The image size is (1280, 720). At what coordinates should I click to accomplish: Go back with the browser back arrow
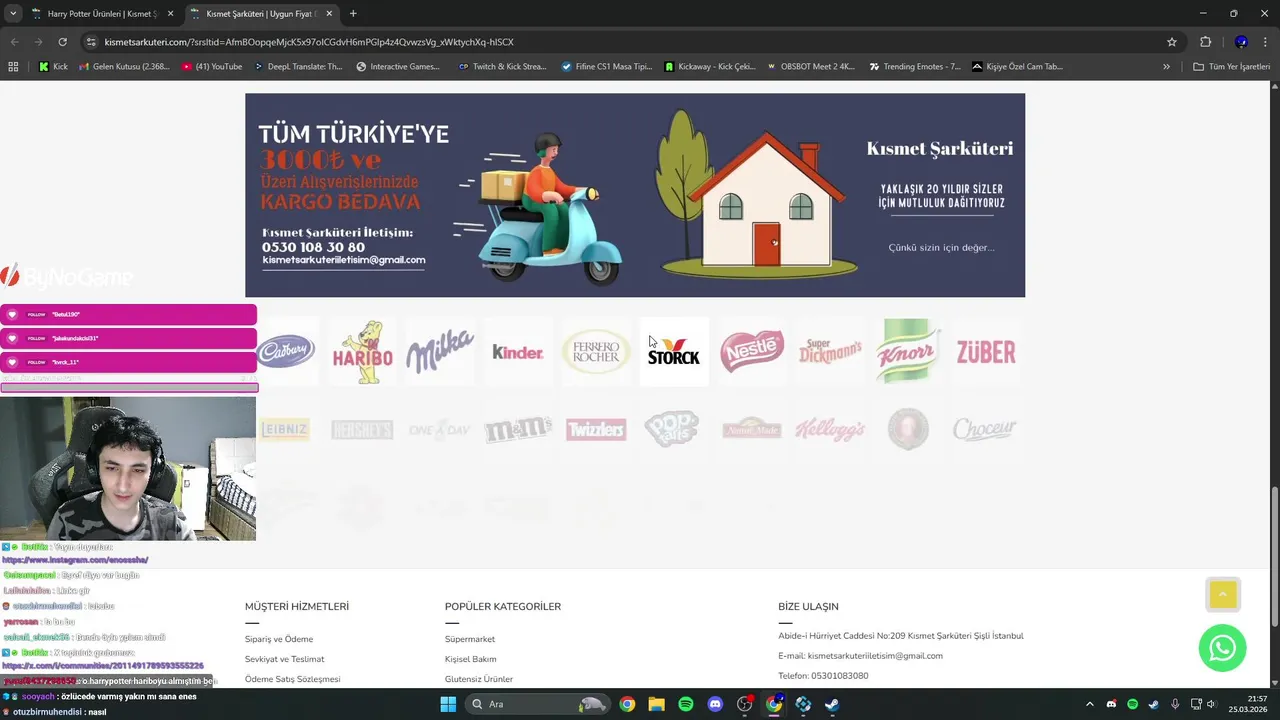[15, 42]
